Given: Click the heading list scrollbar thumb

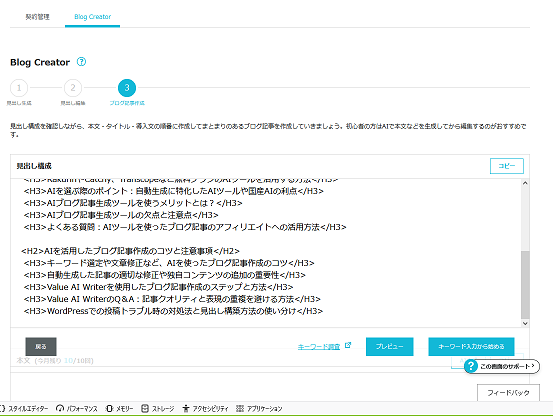Looking at the screenshot, I should (x=525, y=285).
